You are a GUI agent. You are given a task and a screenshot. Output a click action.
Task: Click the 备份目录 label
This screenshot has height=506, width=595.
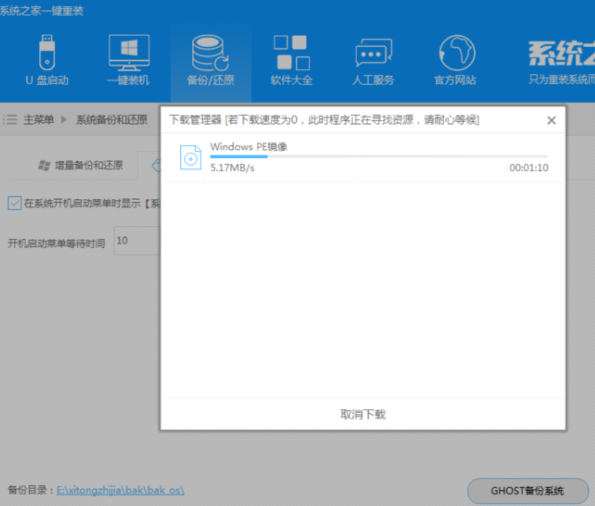click(31, 490)
